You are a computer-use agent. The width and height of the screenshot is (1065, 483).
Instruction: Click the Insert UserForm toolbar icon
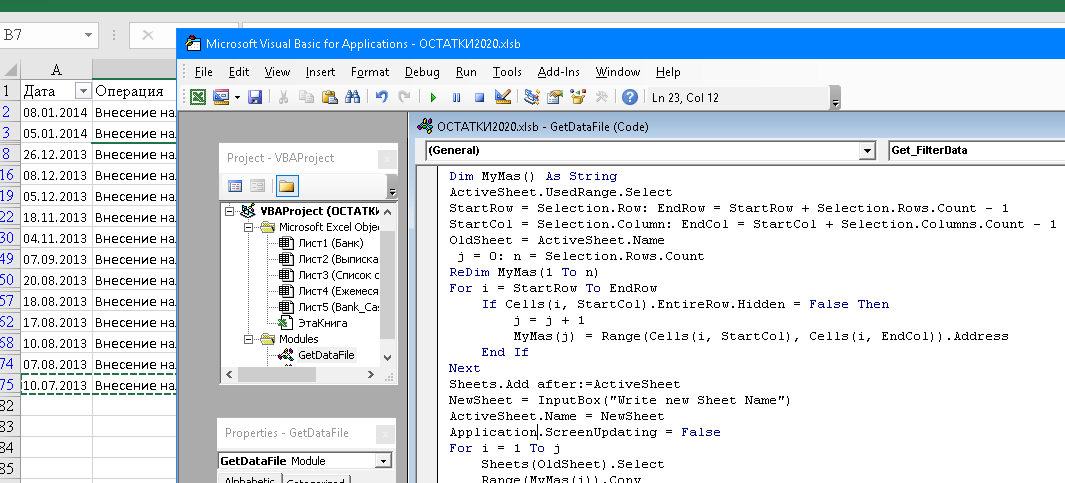pos(221,97)
